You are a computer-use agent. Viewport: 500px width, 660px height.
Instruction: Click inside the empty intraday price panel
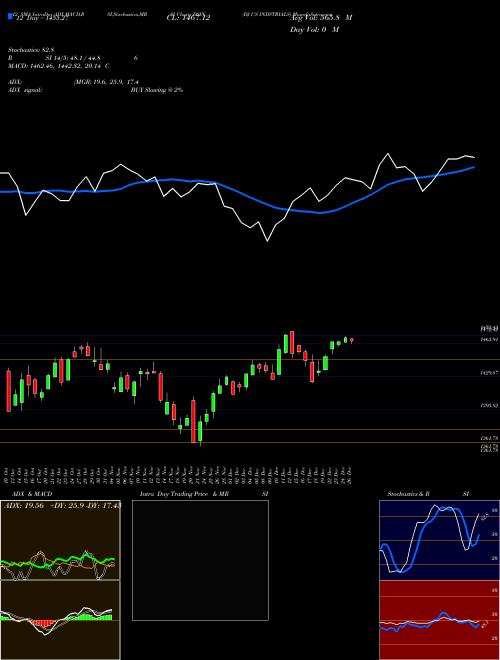200,560
